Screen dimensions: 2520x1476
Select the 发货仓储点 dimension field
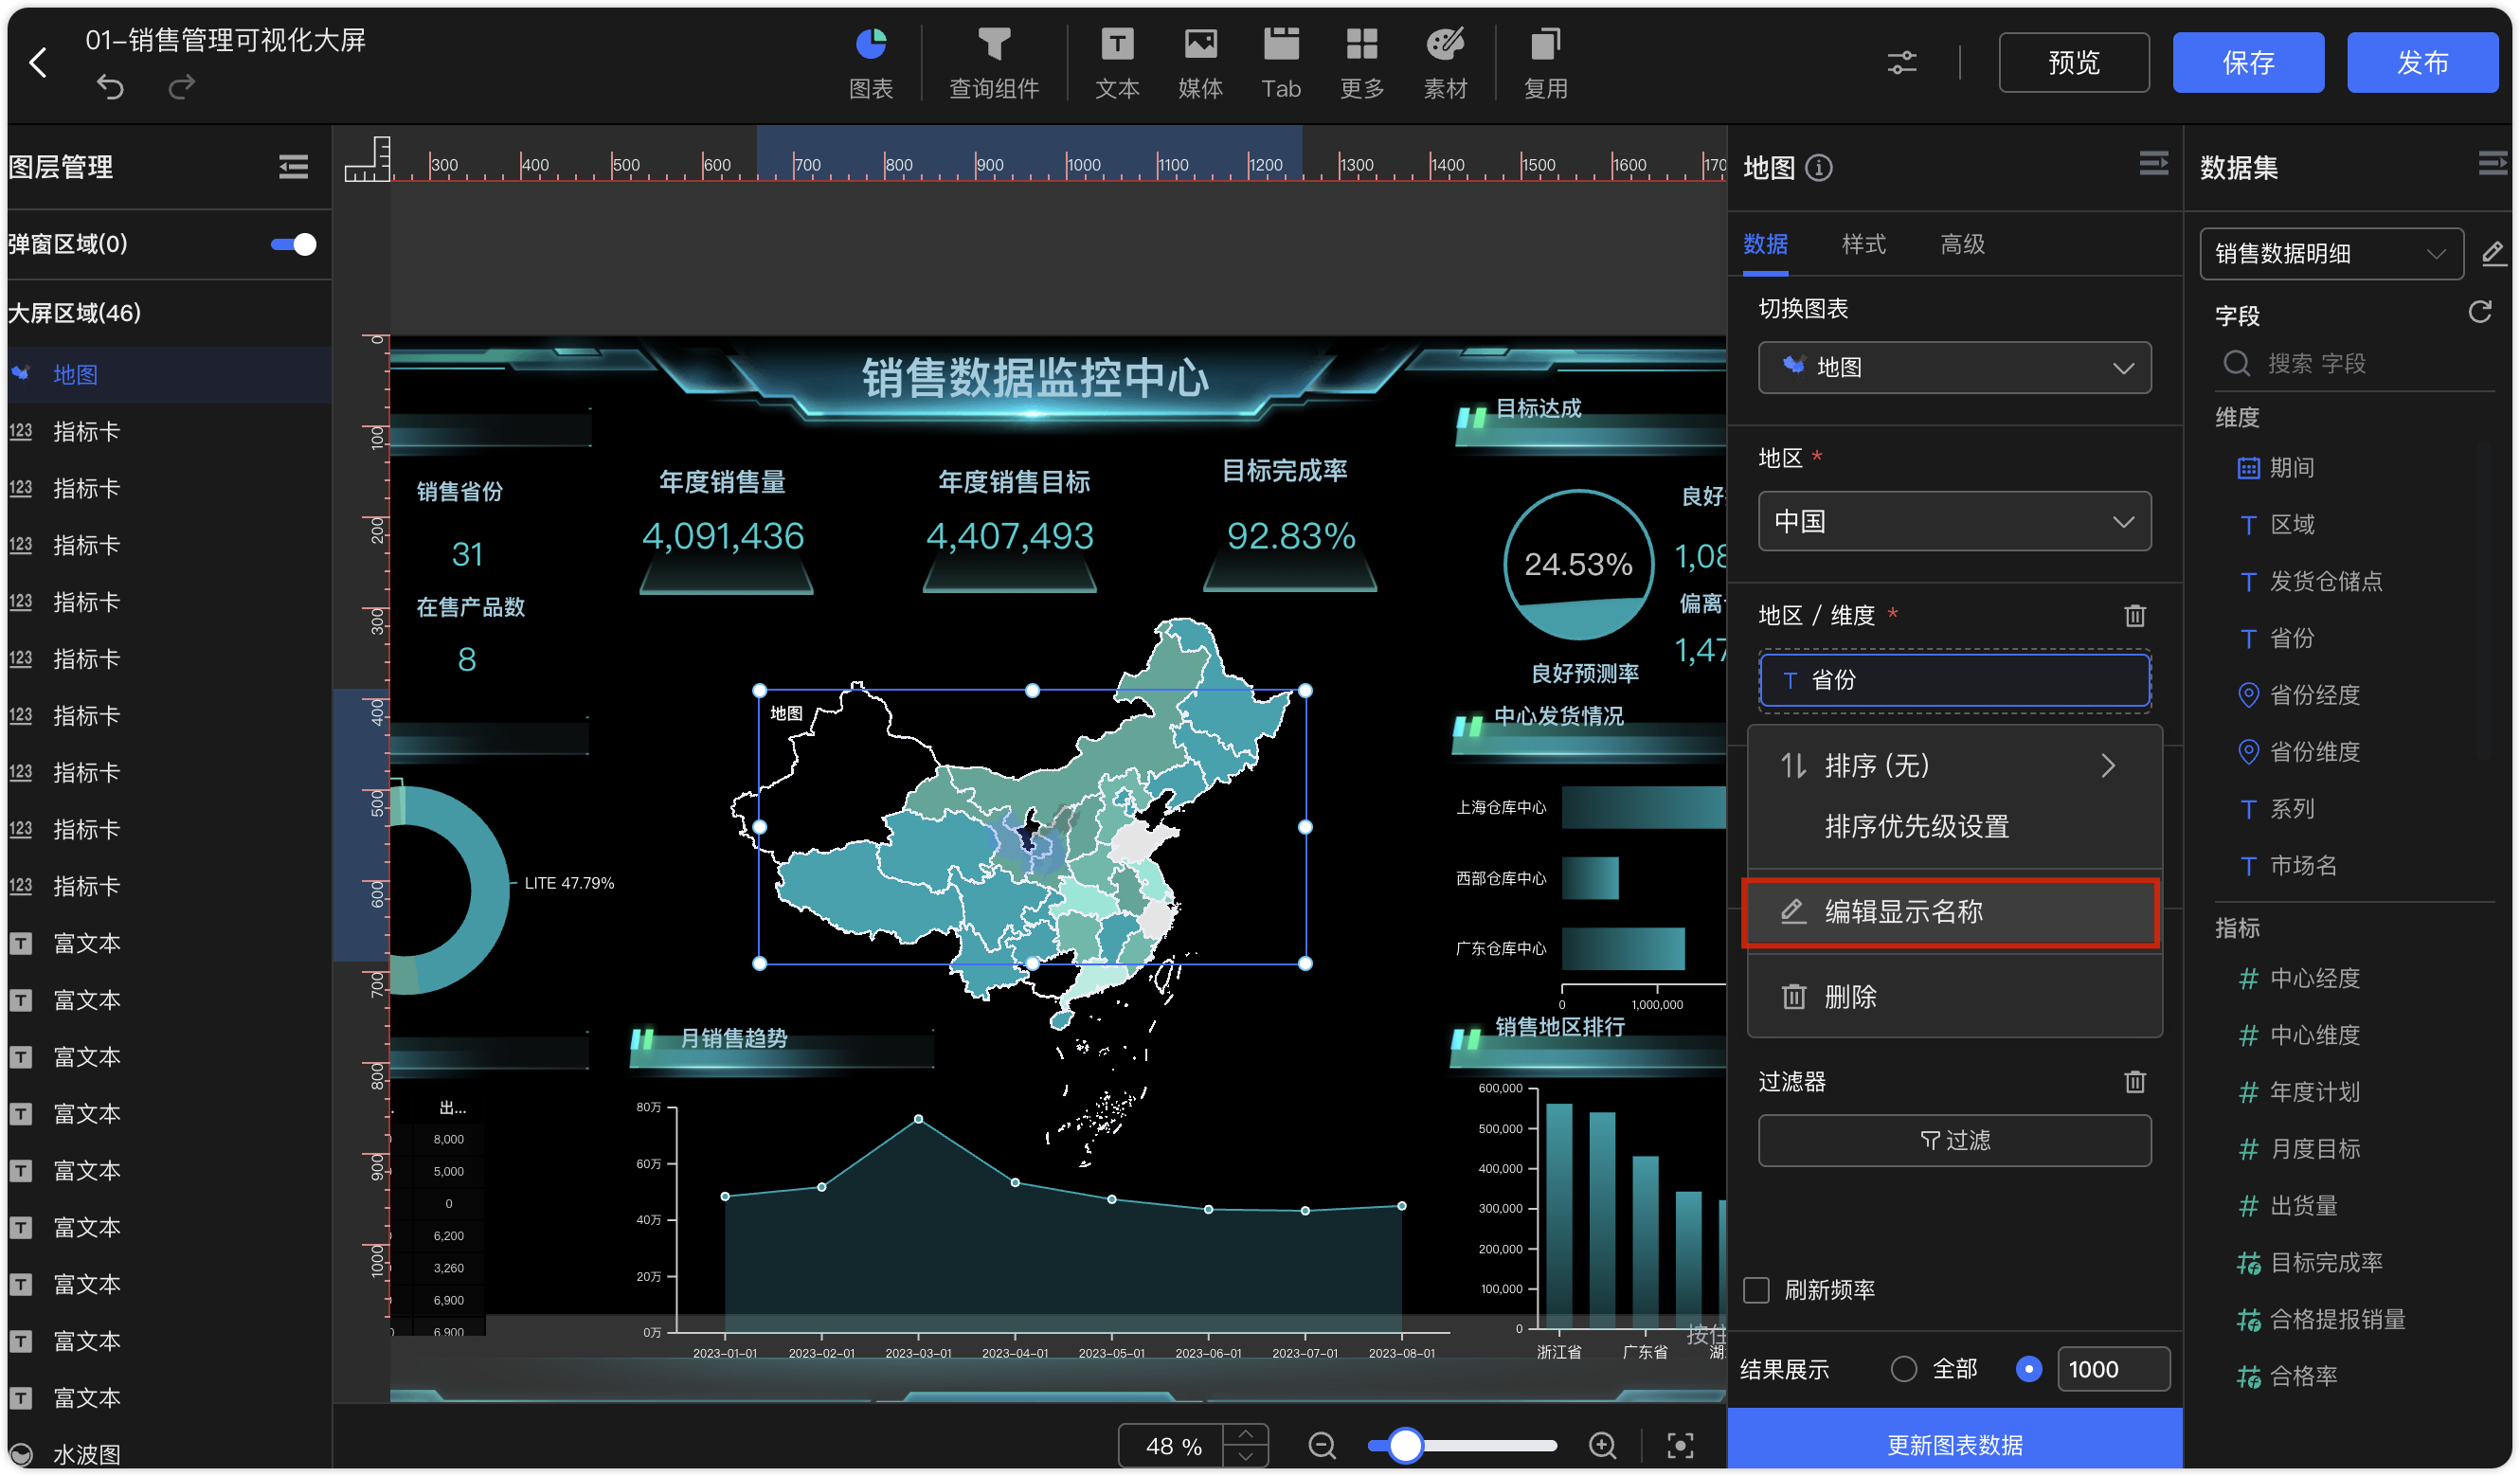click(x=2324, y=581)
